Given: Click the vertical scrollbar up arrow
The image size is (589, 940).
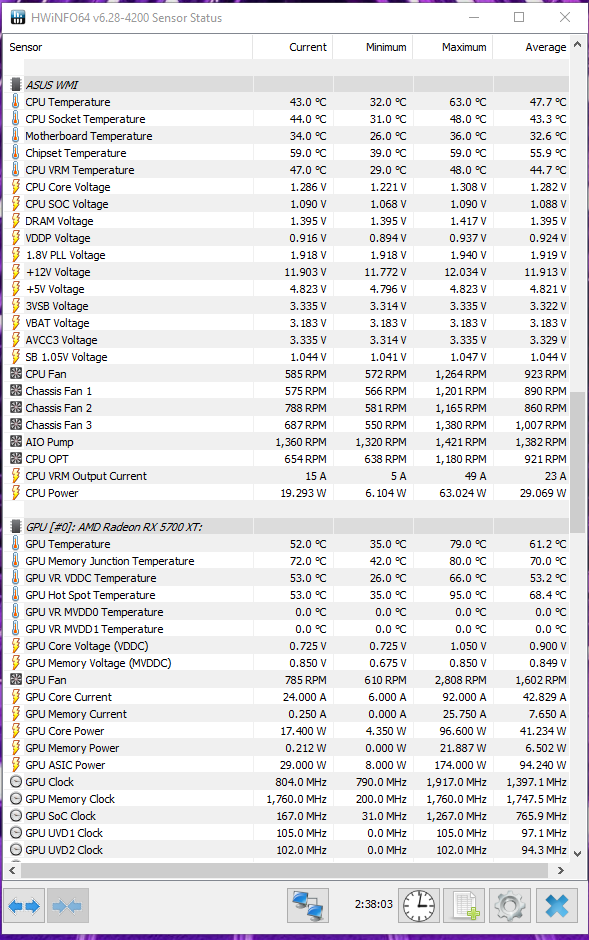Looking at the screenshot, I should point(577,44).
